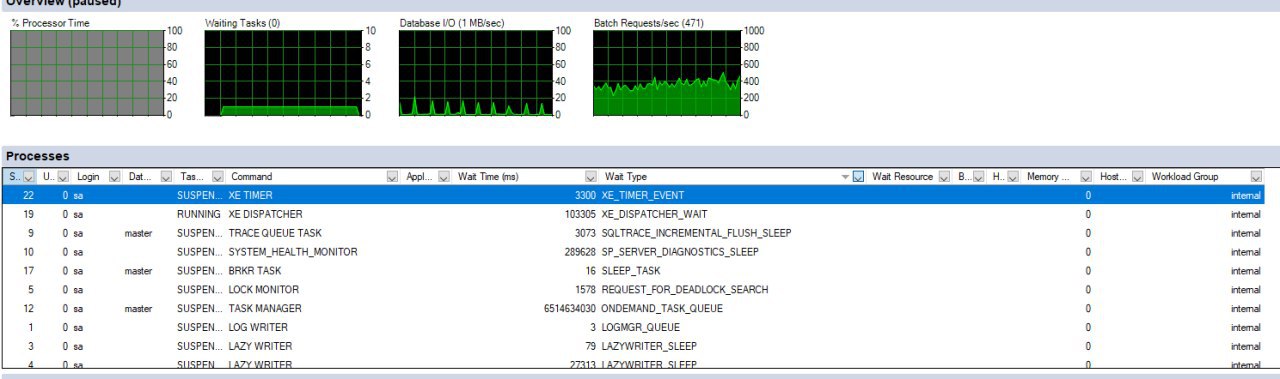1280x379 pixels.
Task: Open the Wait Type column filter dropdown
Action: click(858, 177)
